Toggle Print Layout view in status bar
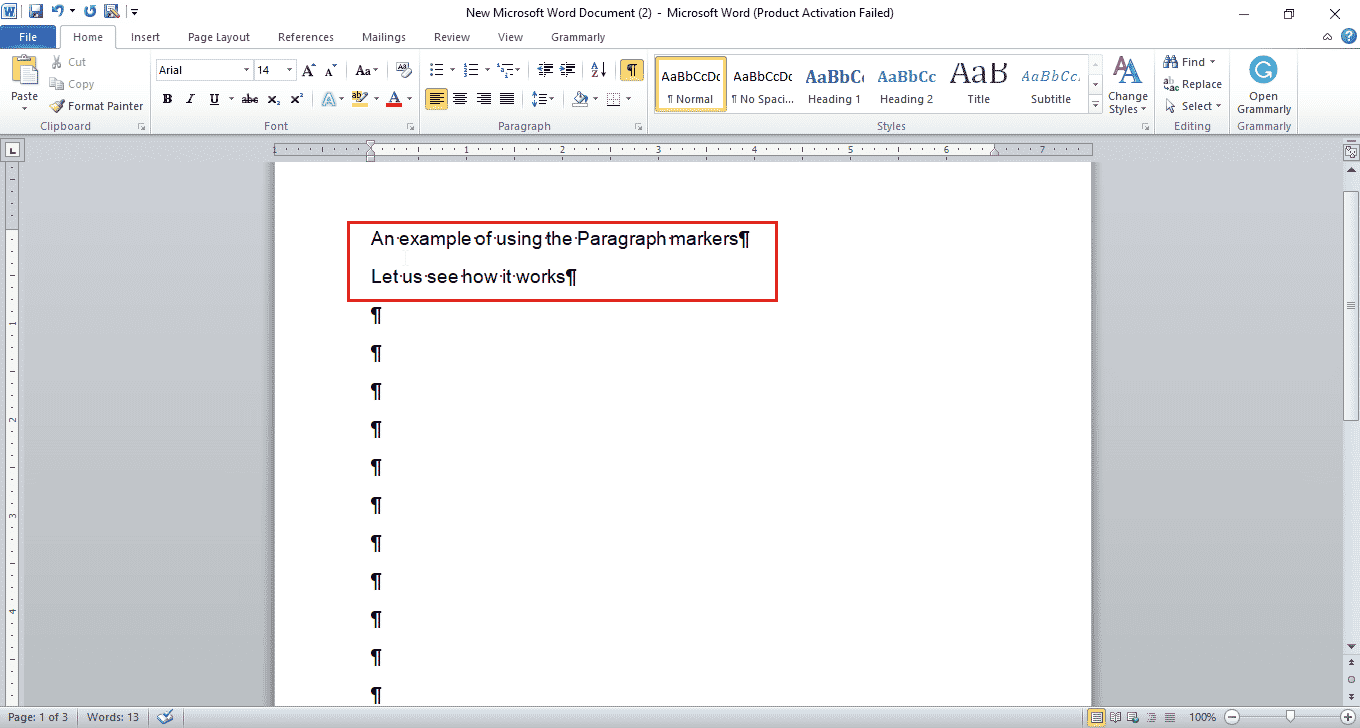 [x=1096, y=717]
